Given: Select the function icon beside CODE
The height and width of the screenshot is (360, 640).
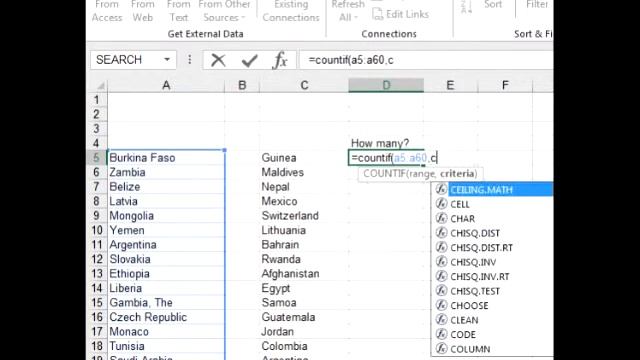Looking at the screenshot, I should [441, 334].
